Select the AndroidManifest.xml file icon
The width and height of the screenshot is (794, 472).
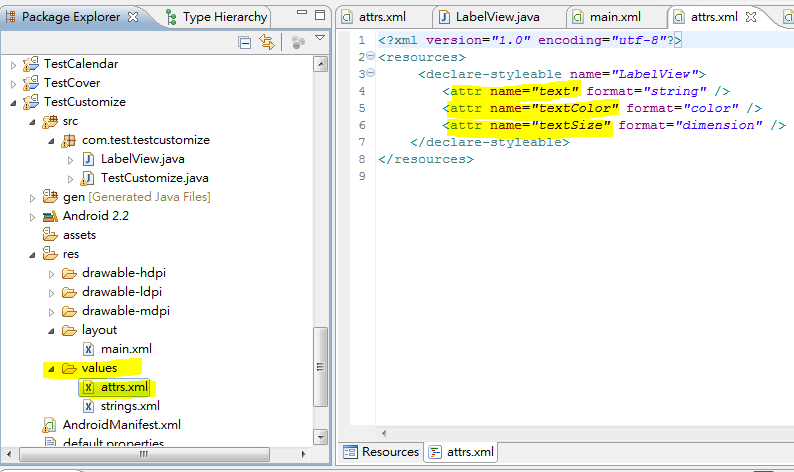(50, 425)
